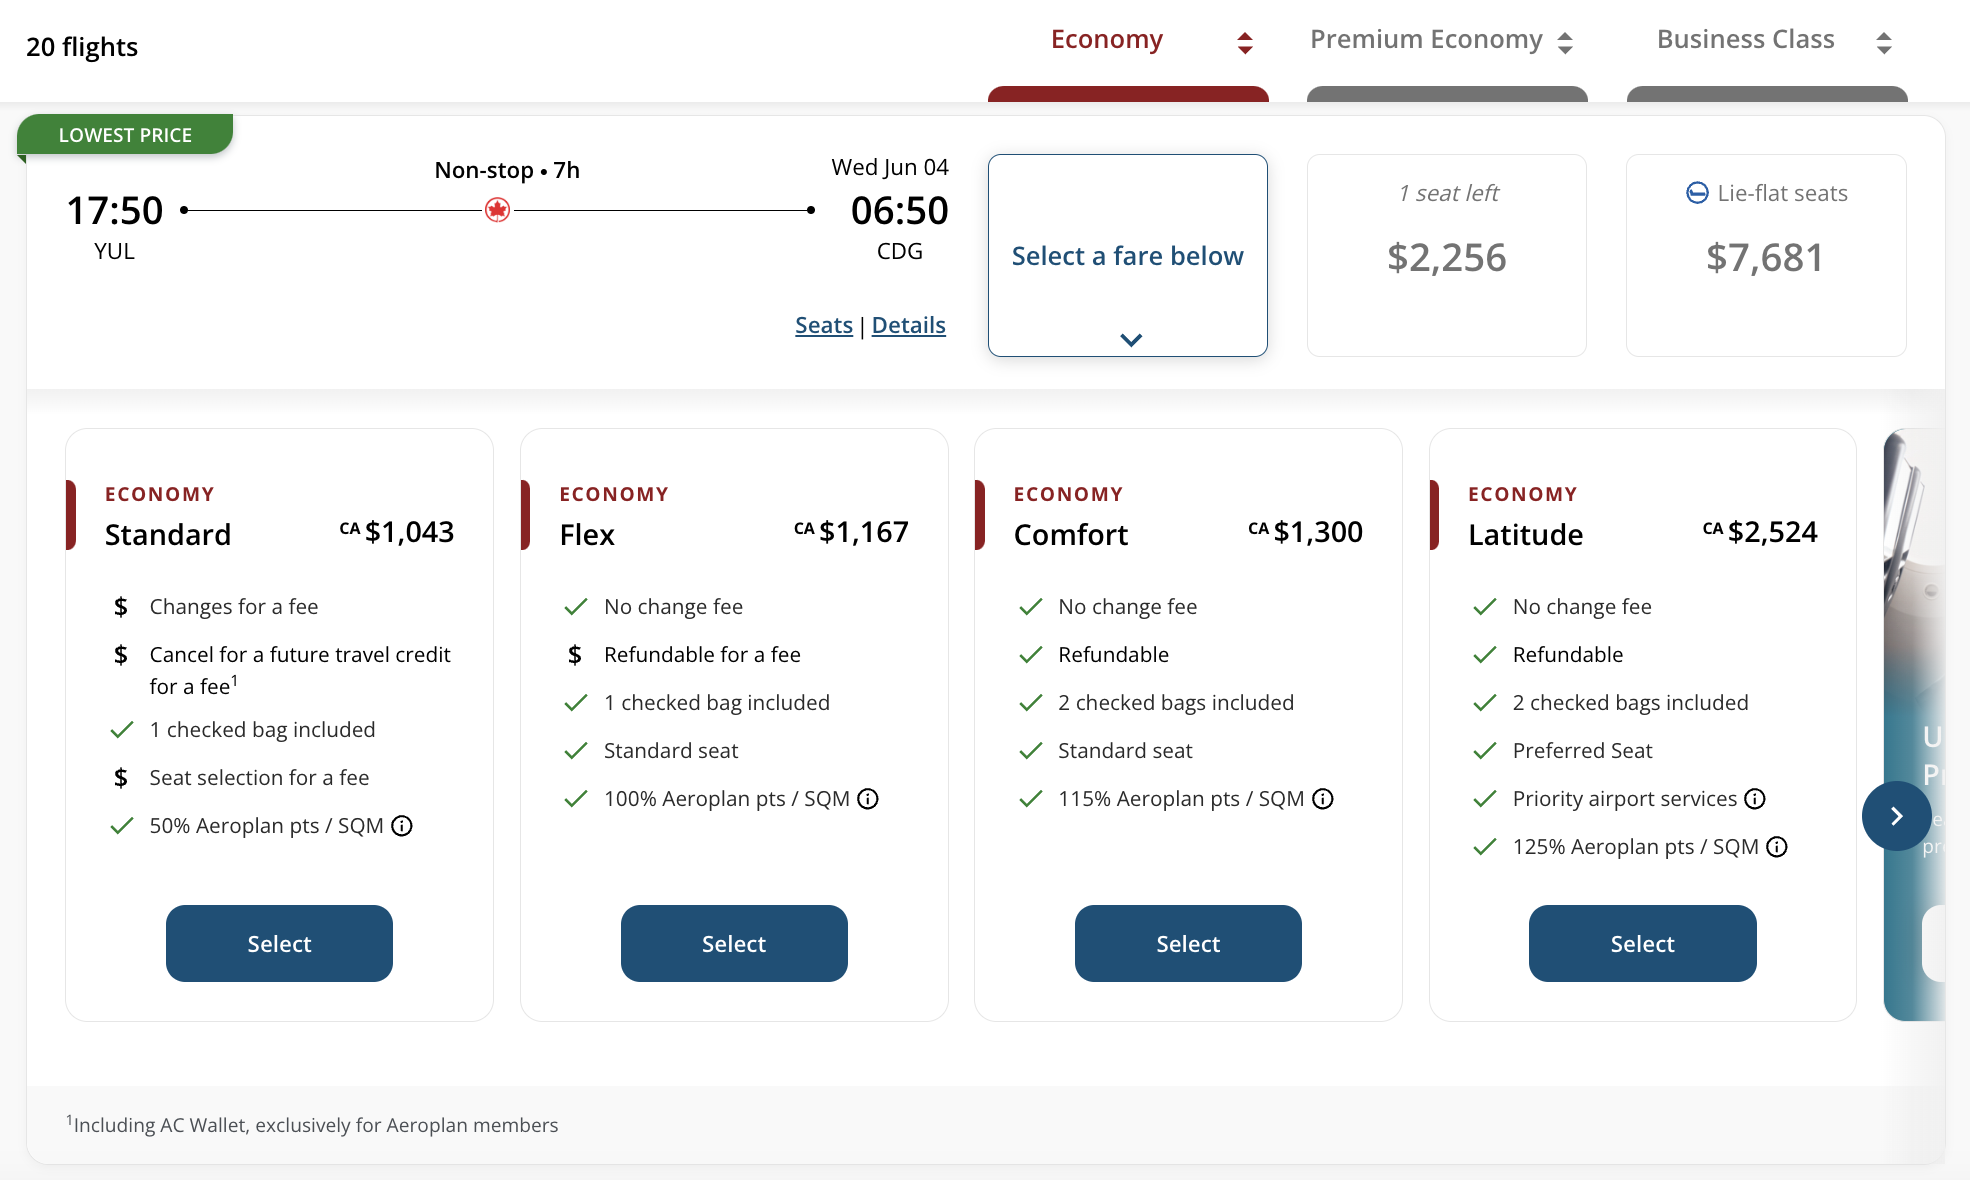Expand the Select a fare below chevron

[x=1129, y=338]
